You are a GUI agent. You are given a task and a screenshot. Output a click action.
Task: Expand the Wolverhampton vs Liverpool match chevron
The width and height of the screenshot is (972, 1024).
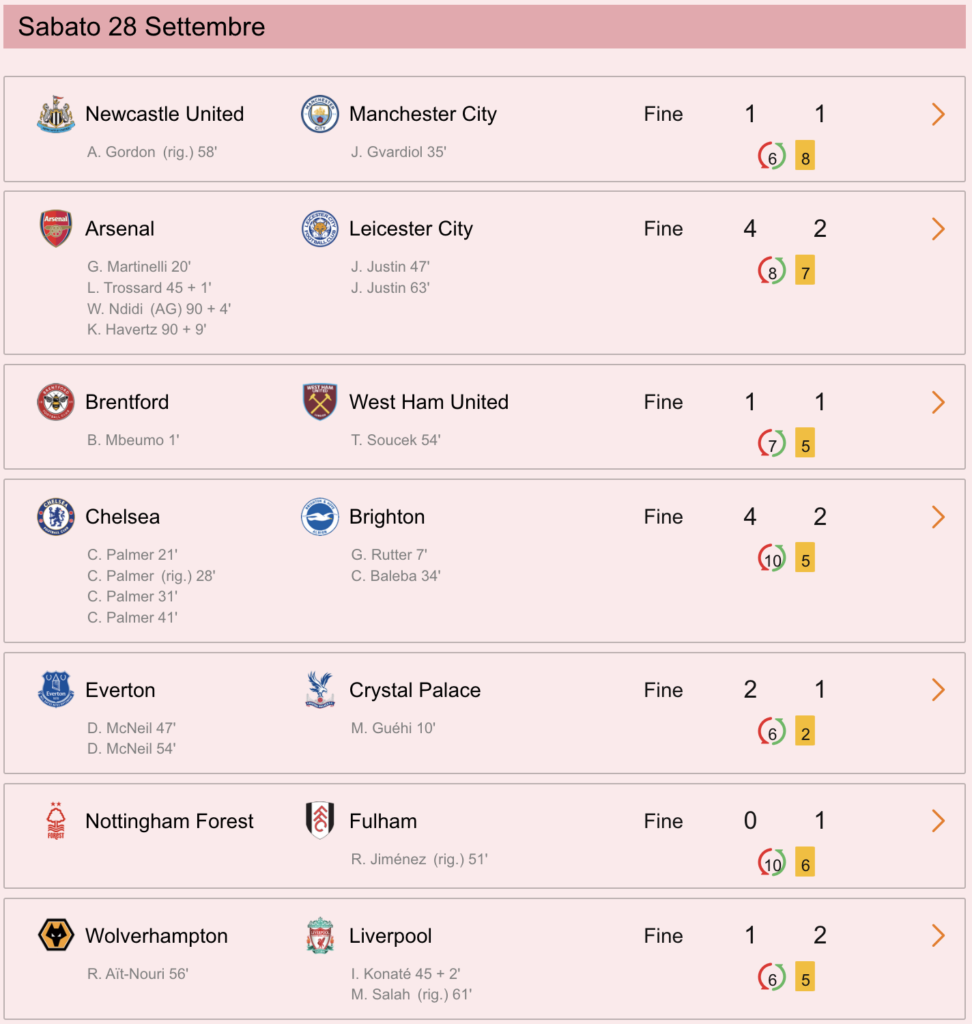click(938, 935)
